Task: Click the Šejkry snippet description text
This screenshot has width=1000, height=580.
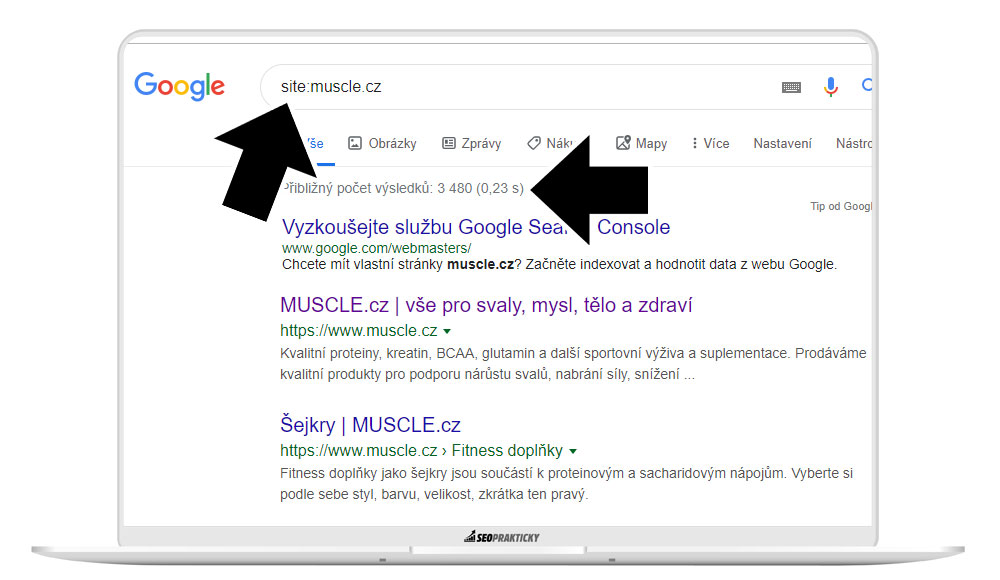Action: [566, 484]
